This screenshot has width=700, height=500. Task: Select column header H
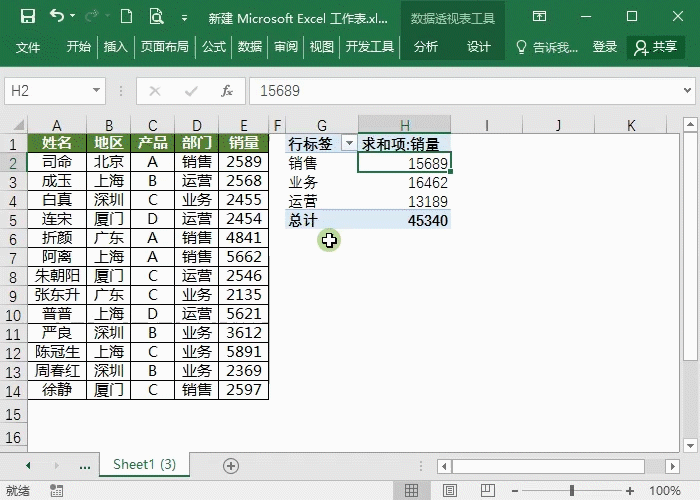pyautogui.click(x=404, y=125)
